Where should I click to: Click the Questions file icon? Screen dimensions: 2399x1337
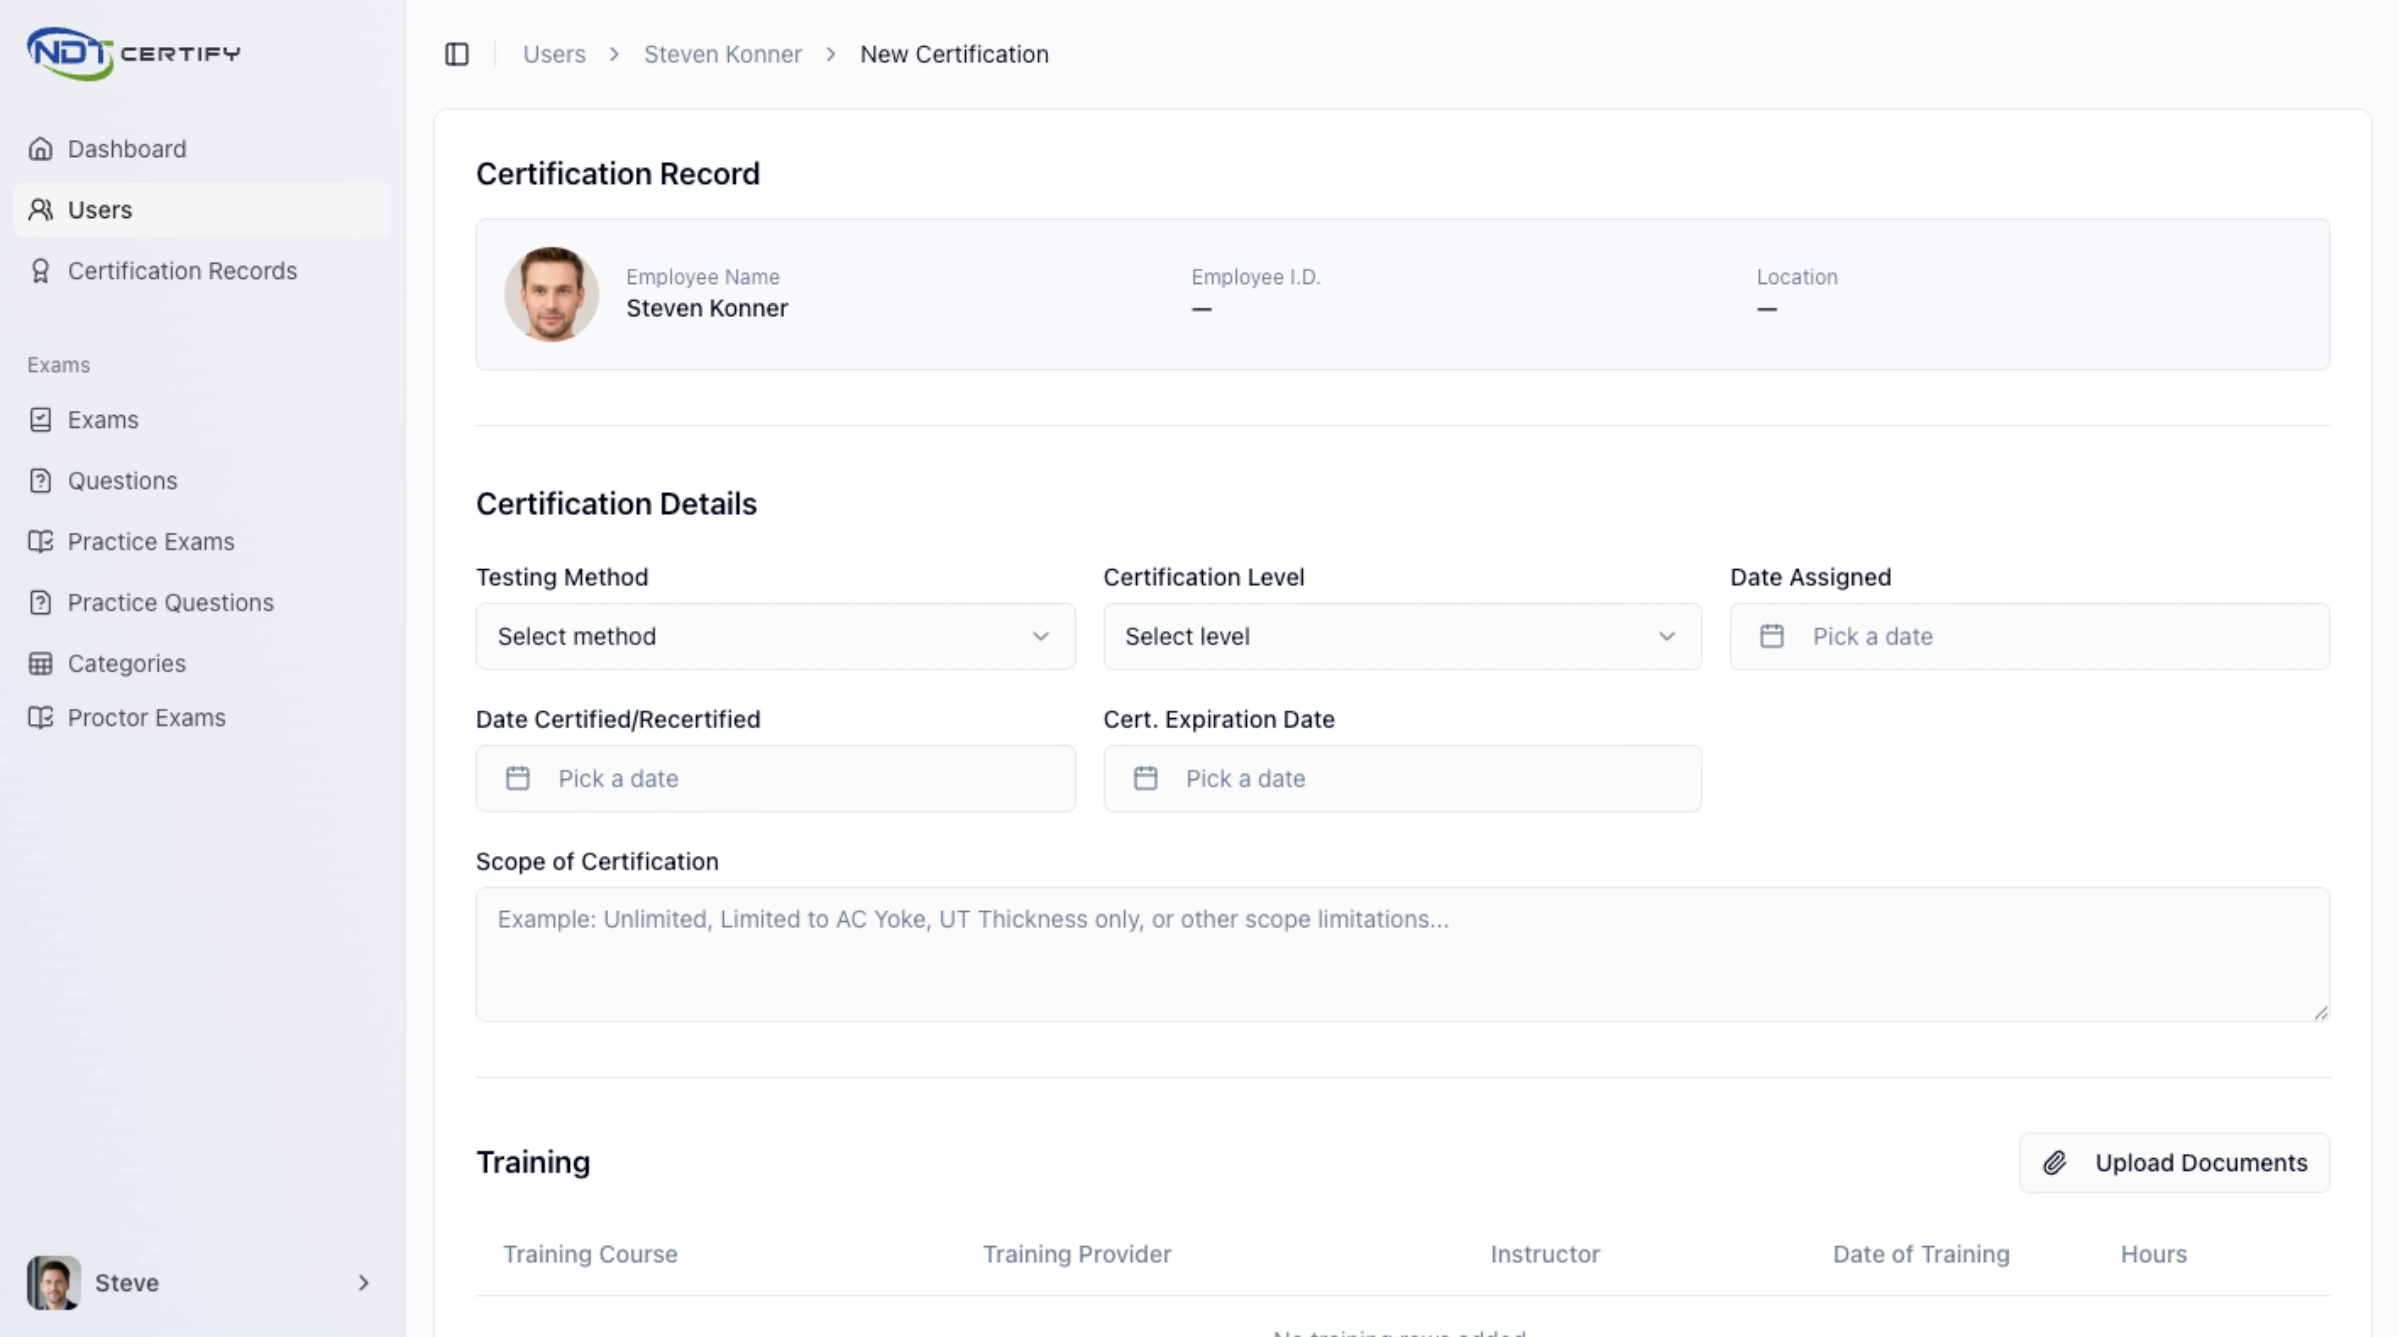point(40,481)
